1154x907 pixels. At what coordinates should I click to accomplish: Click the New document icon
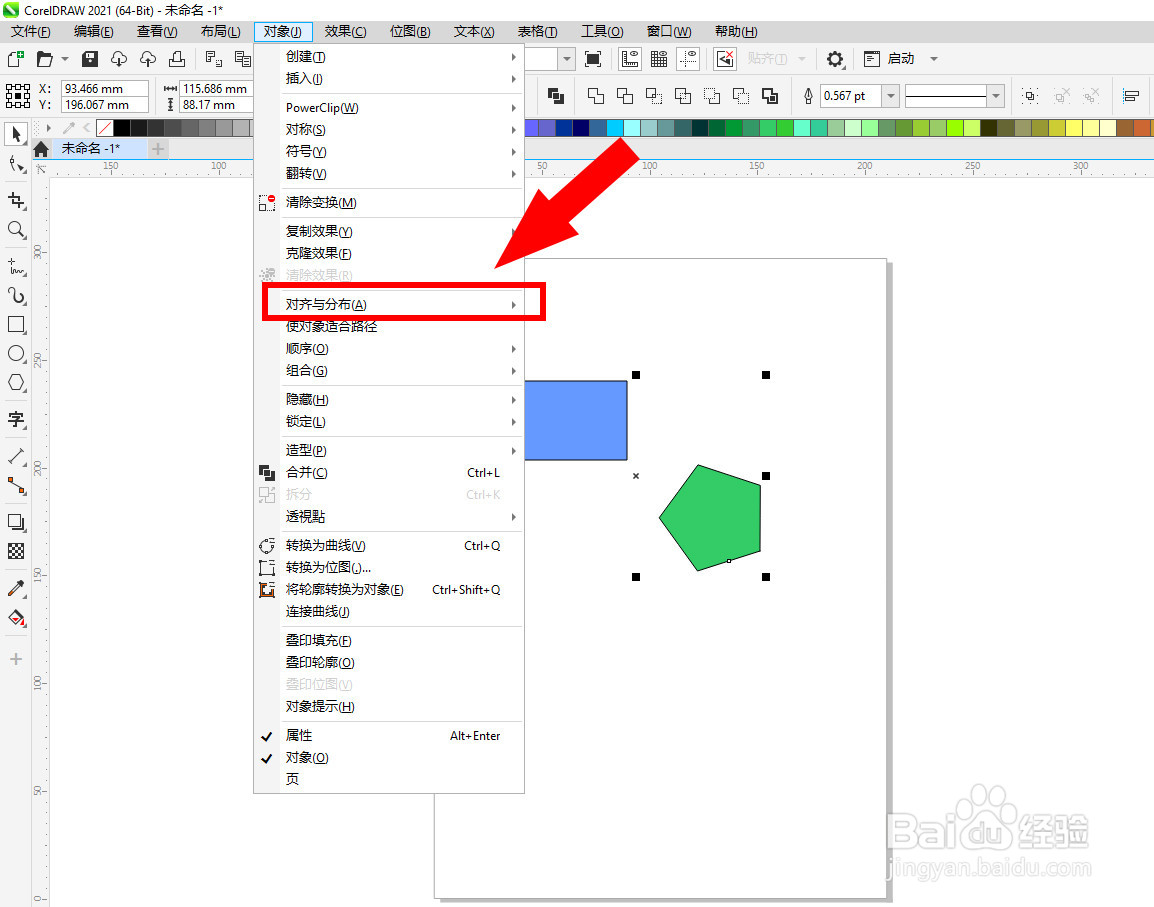click(x=15, y=59)
